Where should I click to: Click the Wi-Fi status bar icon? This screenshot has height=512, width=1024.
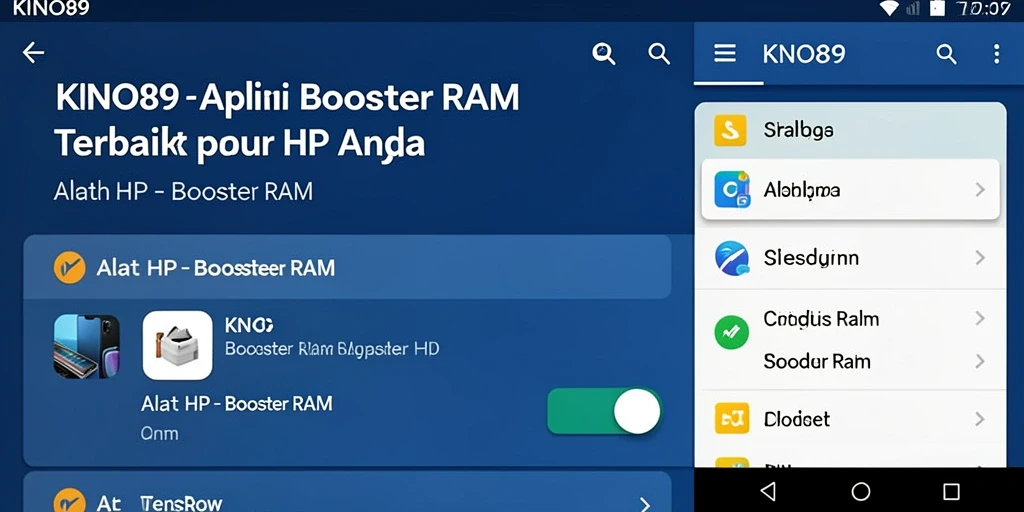coord(889,8)
